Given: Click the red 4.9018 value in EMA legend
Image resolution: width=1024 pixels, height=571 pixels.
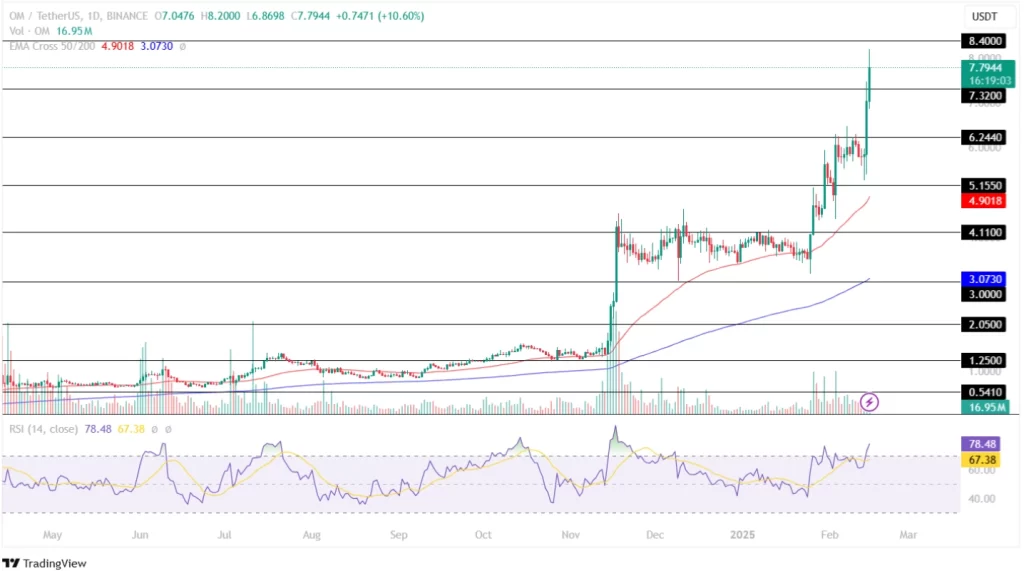Looking at the screenshot, I should pos(118,46).
